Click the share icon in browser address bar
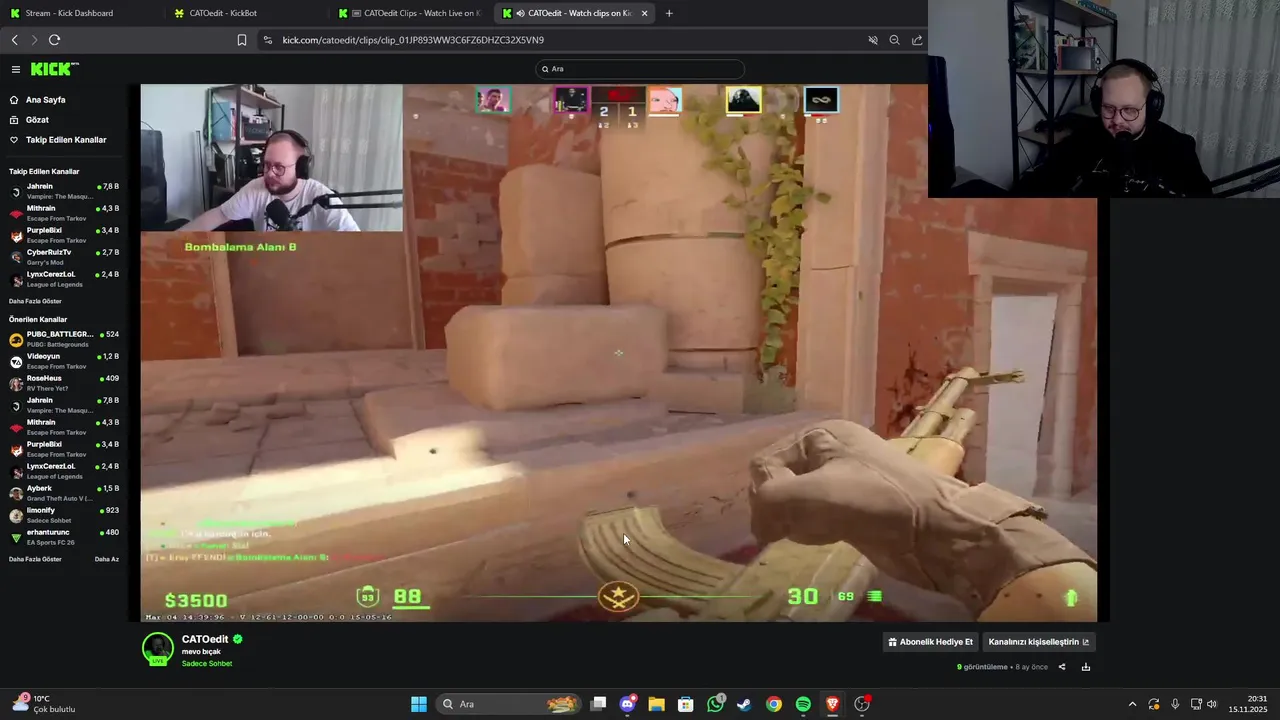This screenshot has height=720, width=1280. [x=917, y=40]
